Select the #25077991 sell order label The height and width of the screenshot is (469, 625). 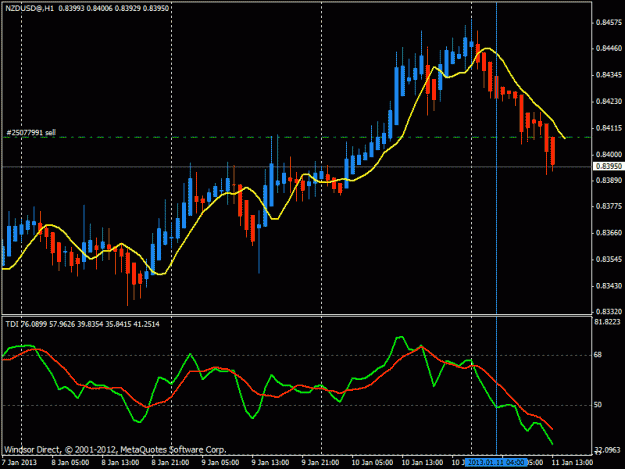(31, 132)
